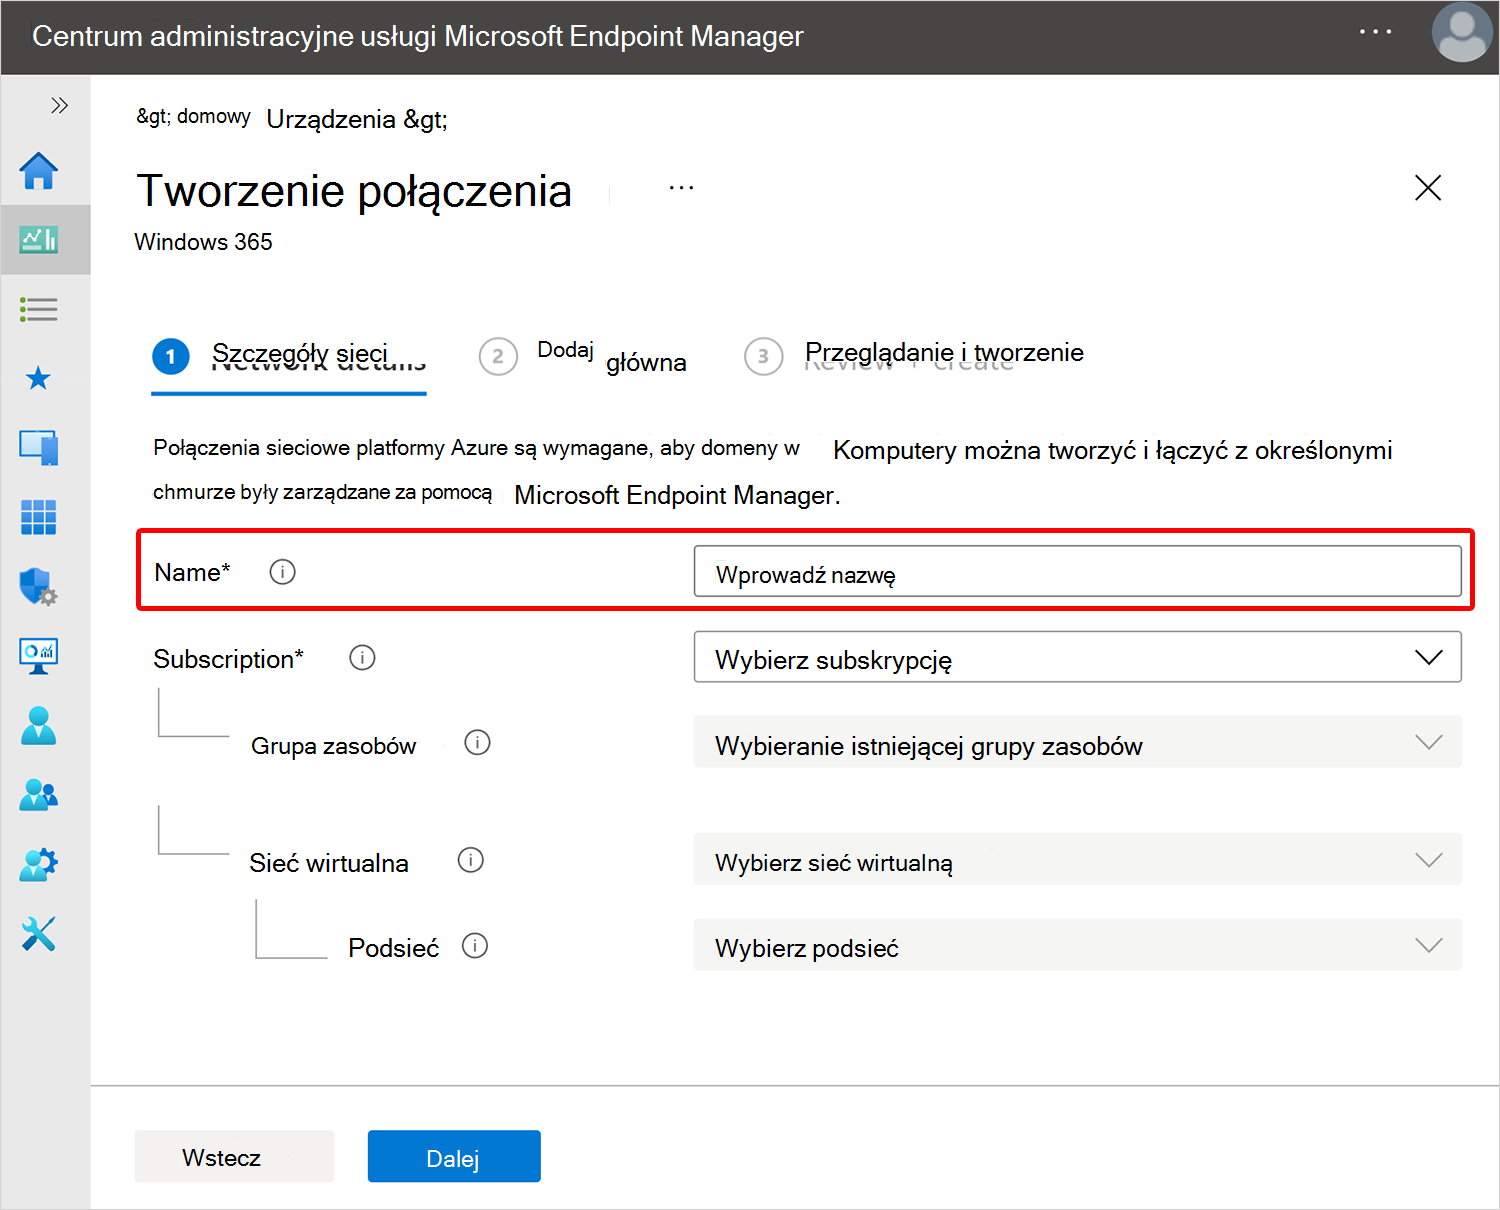Open the Wybierz sieć wirtualną dropdown
Image resolution: width=1500 pixels, height=1210 pixels.
pos(1078,859)
